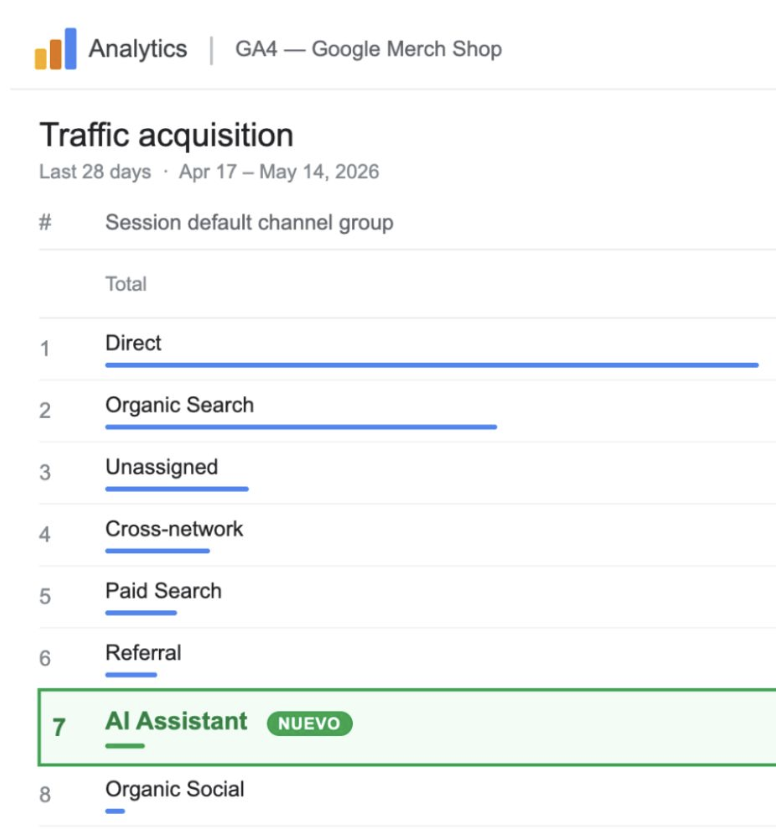Open the Last 28 days date range
The image size is (776, 832).
coord(95,172)
